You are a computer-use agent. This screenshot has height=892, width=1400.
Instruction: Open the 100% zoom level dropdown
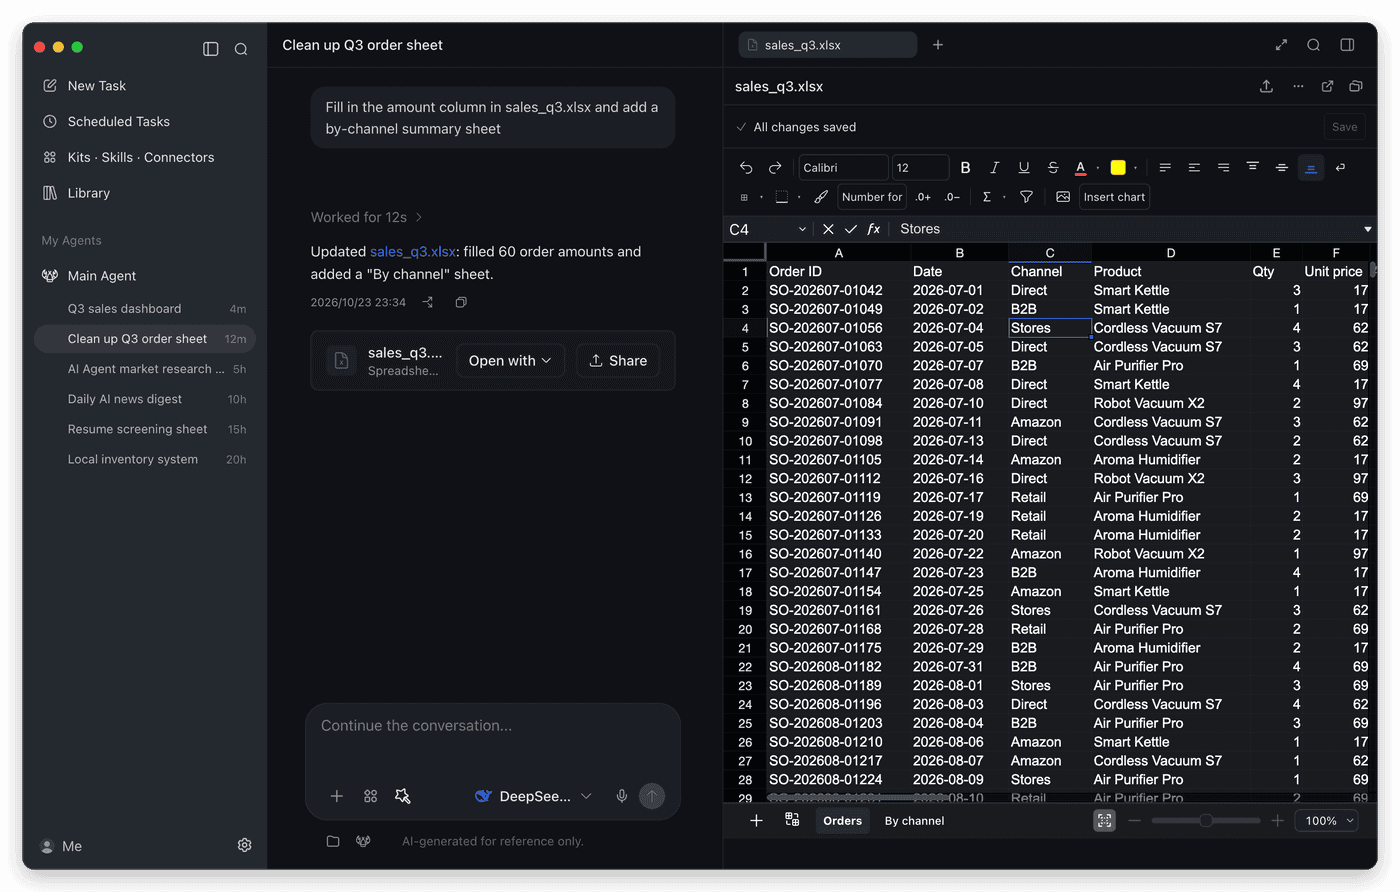click(1327, 821)
